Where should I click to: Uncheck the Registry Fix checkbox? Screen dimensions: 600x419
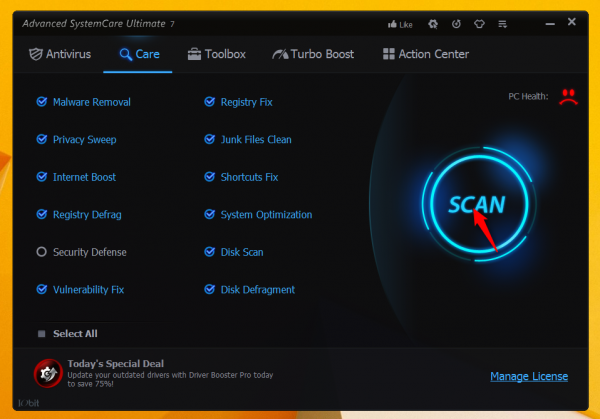[209, 102]
